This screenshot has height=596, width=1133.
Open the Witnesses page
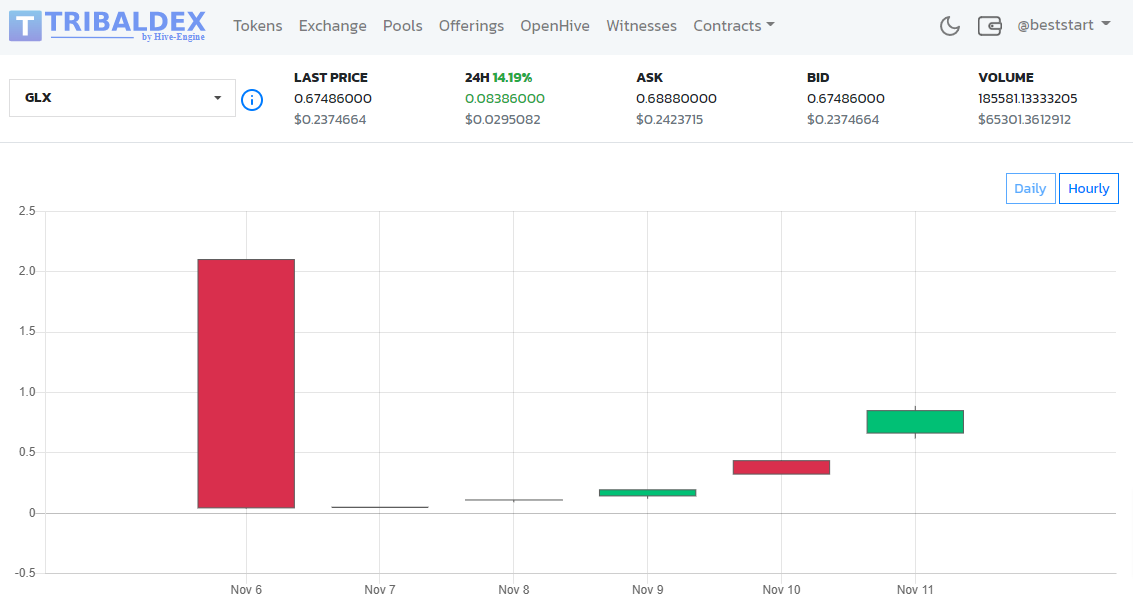[641, 25]
